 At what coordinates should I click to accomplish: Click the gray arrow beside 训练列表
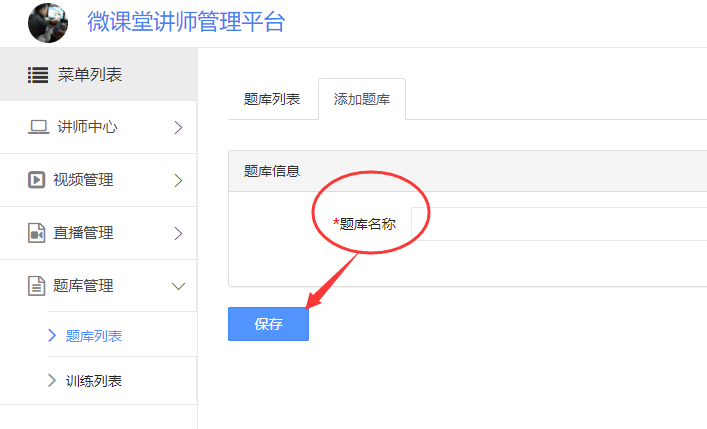pos(52,380)
